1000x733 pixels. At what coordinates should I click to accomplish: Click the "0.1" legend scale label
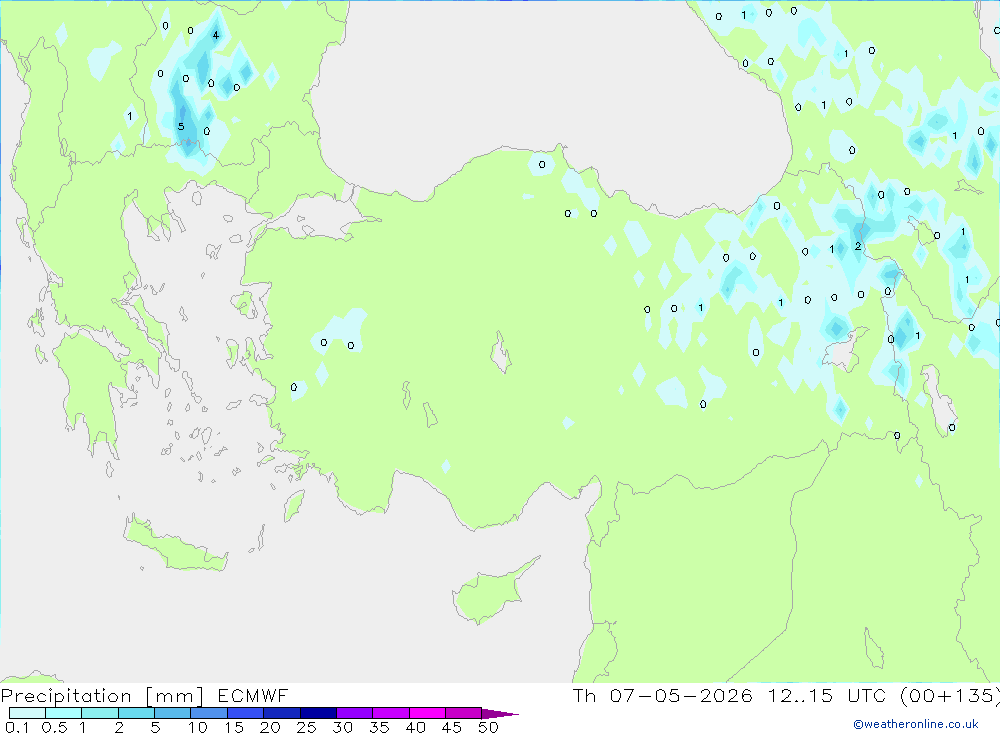point(17,727)
